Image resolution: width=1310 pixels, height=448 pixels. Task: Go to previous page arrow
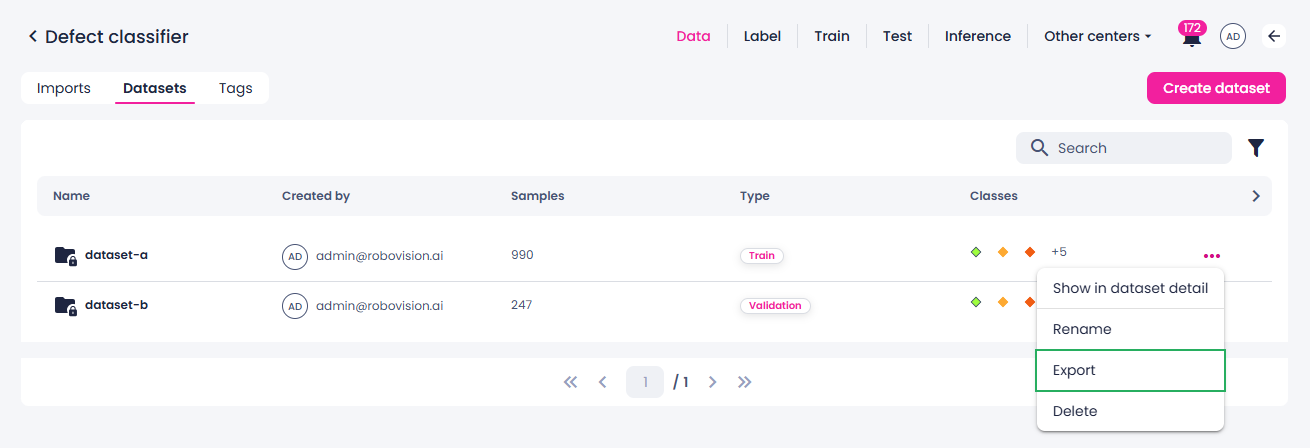[x=602, y=382]
